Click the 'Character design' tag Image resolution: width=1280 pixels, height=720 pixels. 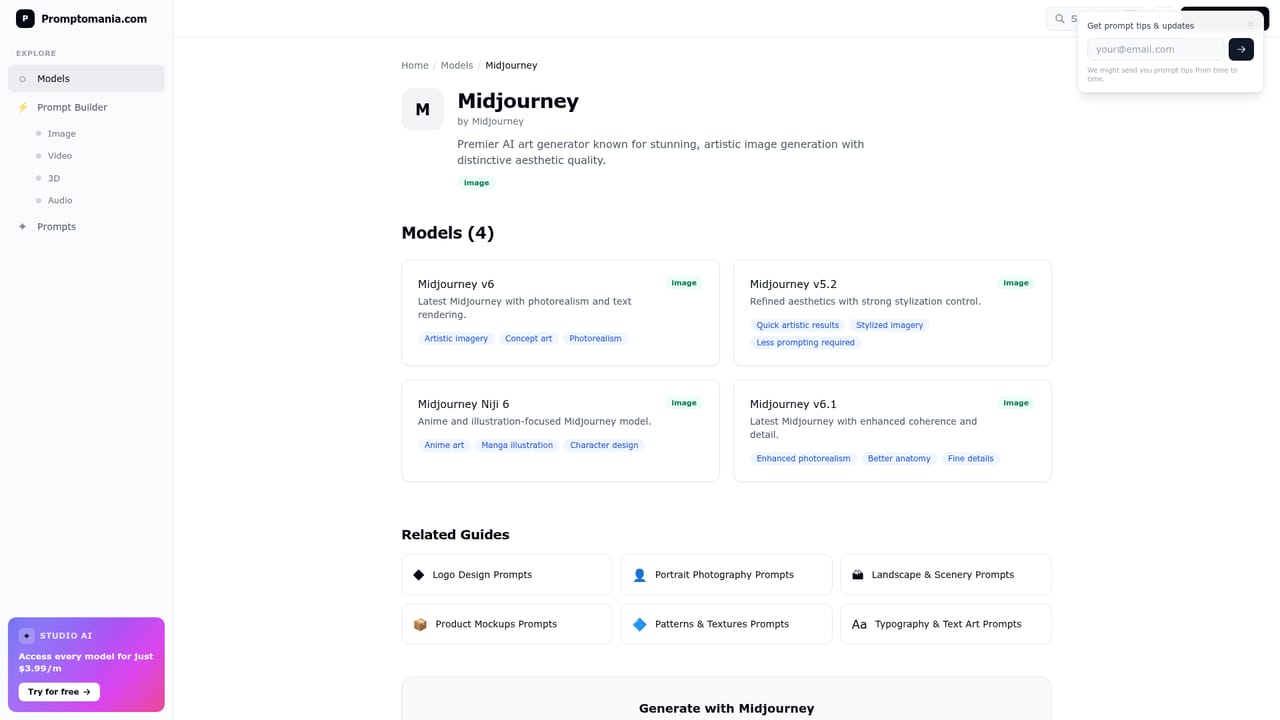tap(604, 445)
